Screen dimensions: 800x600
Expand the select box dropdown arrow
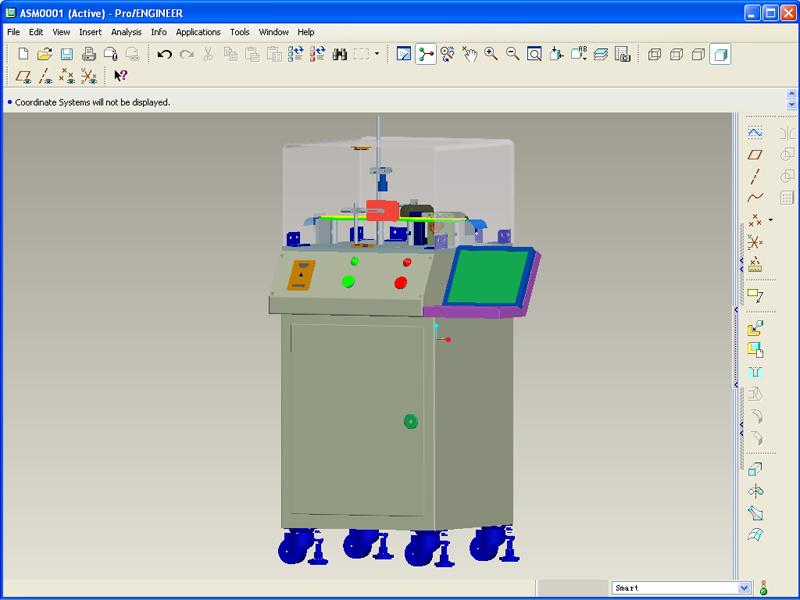pos(377,54)
